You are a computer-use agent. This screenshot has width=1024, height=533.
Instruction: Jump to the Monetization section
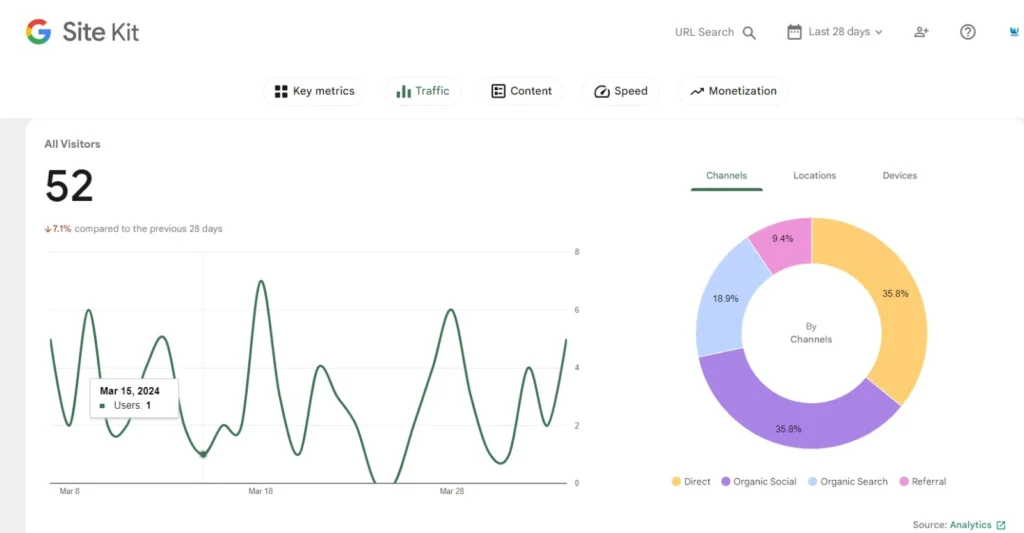pyautogui.click(x=733, y=91)
